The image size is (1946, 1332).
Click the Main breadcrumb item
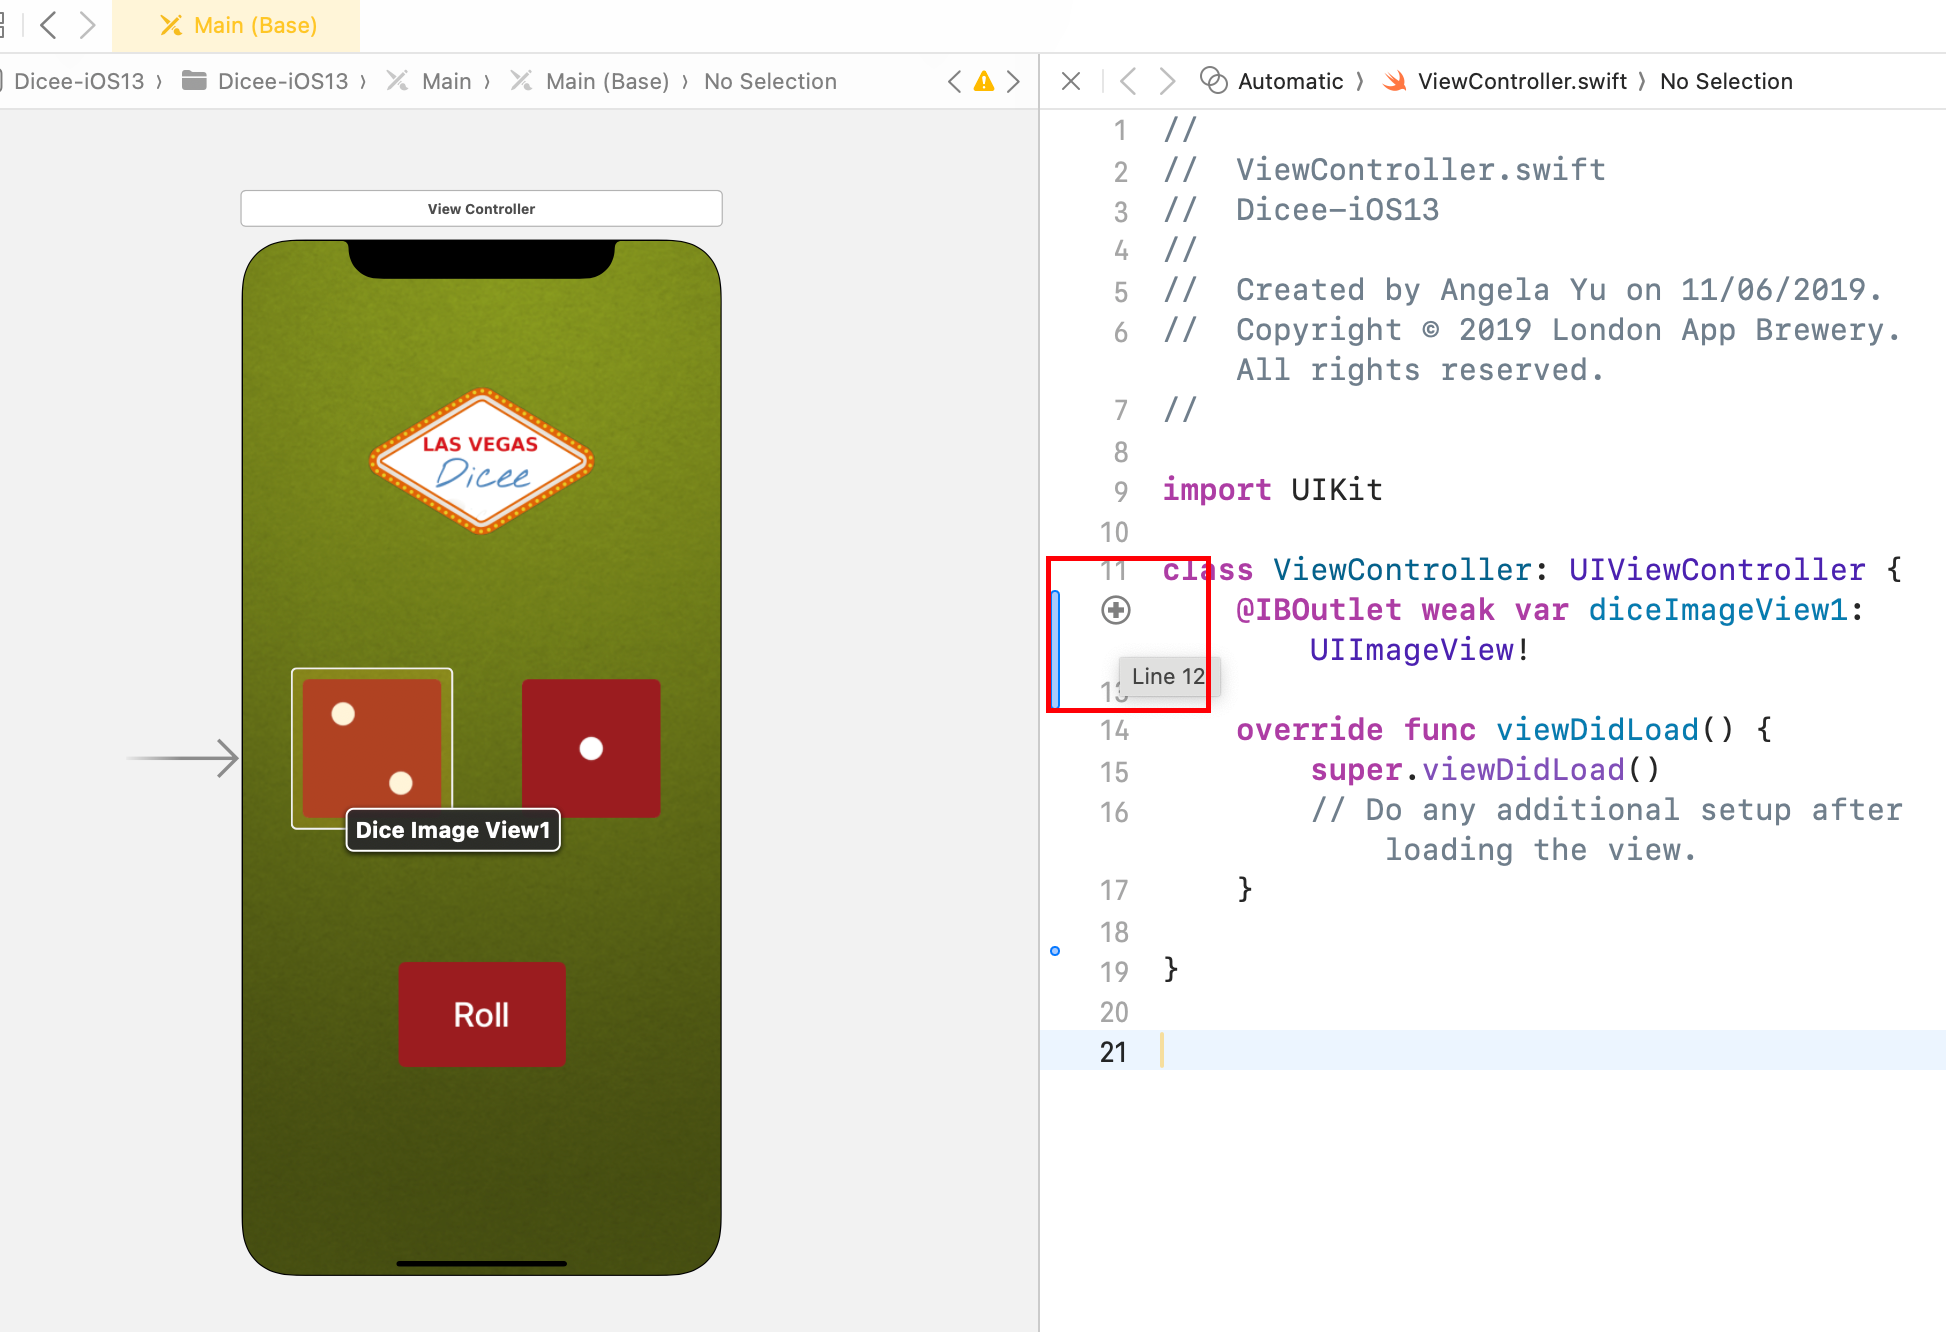[444, 81]
